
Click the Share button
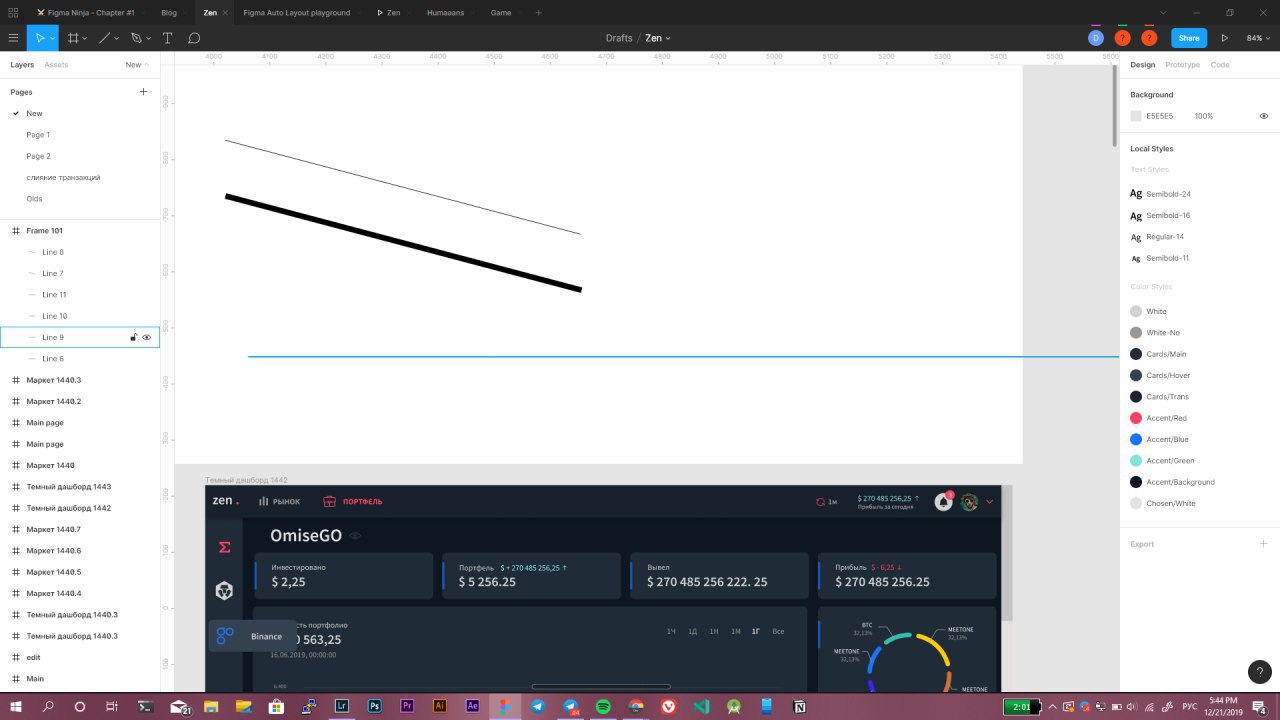coord(1189,38)
